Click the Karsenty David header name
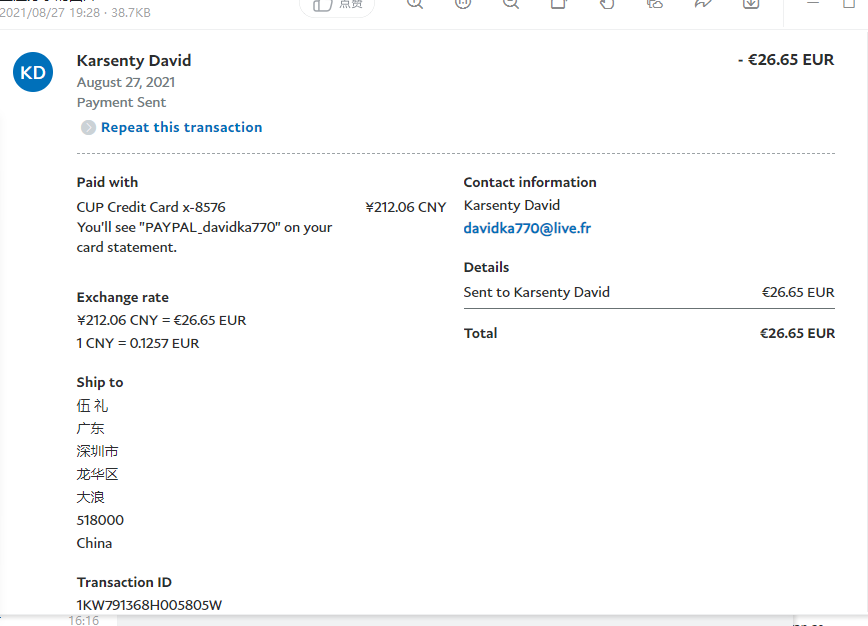 (134, 60)
